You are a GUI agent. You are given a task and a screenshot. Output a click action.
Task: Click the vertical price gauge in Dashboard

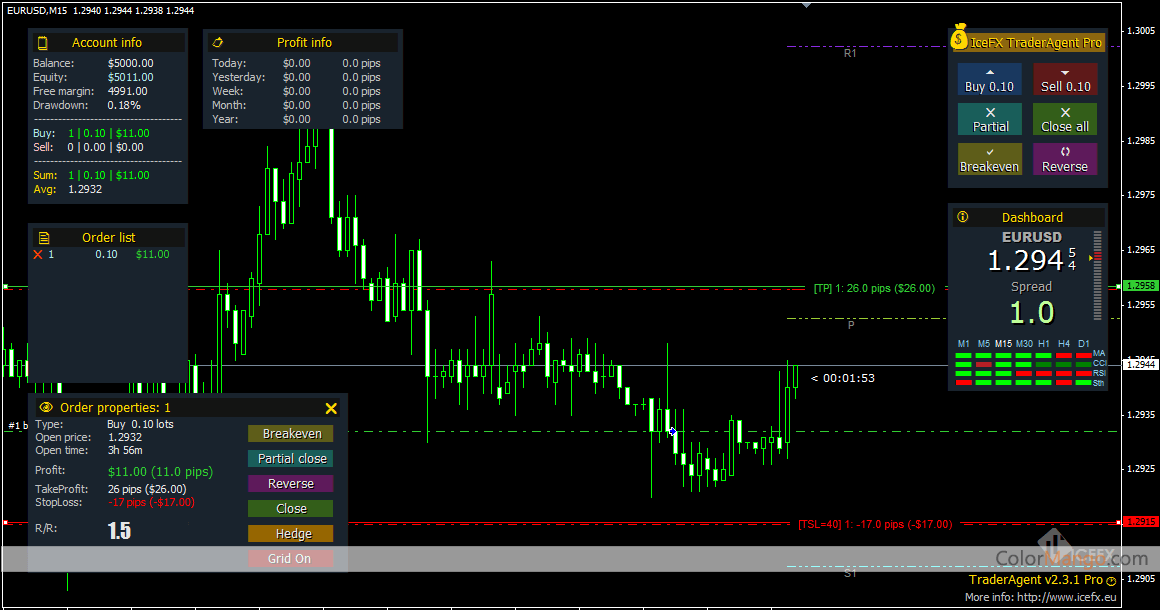(1097, 275)
